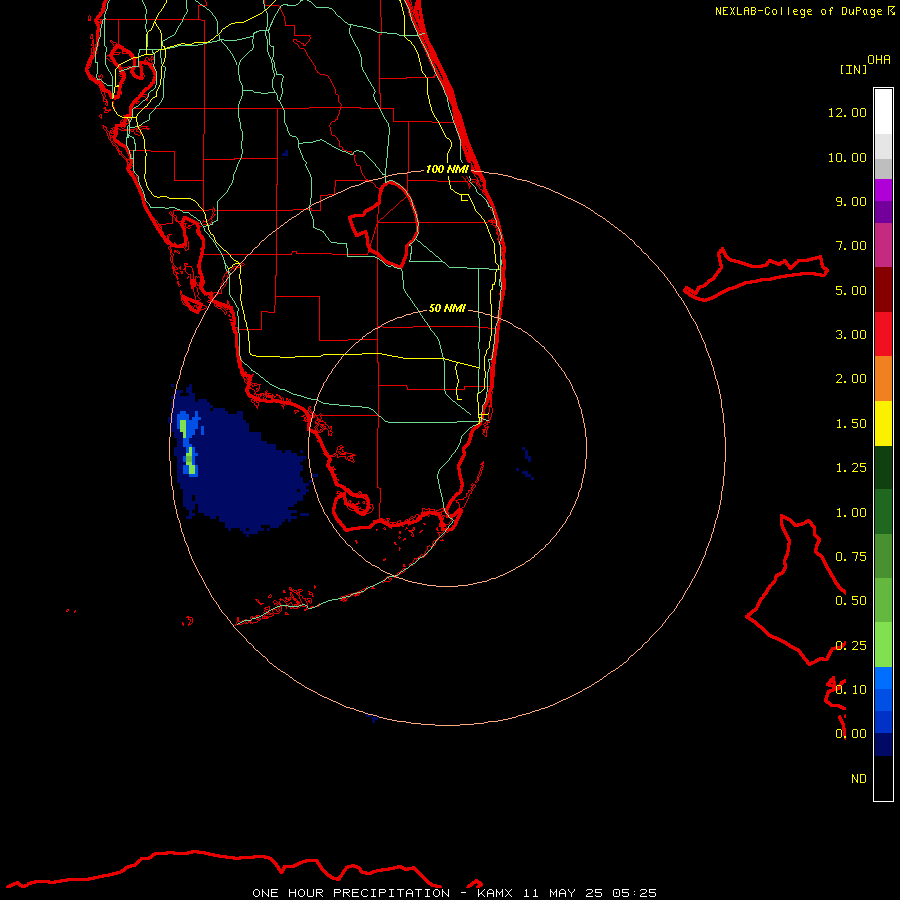The height and width of the screenshot is (900, 900).
Task: Select the navy swatch below 0.00
Action: (x=883, y=744)
